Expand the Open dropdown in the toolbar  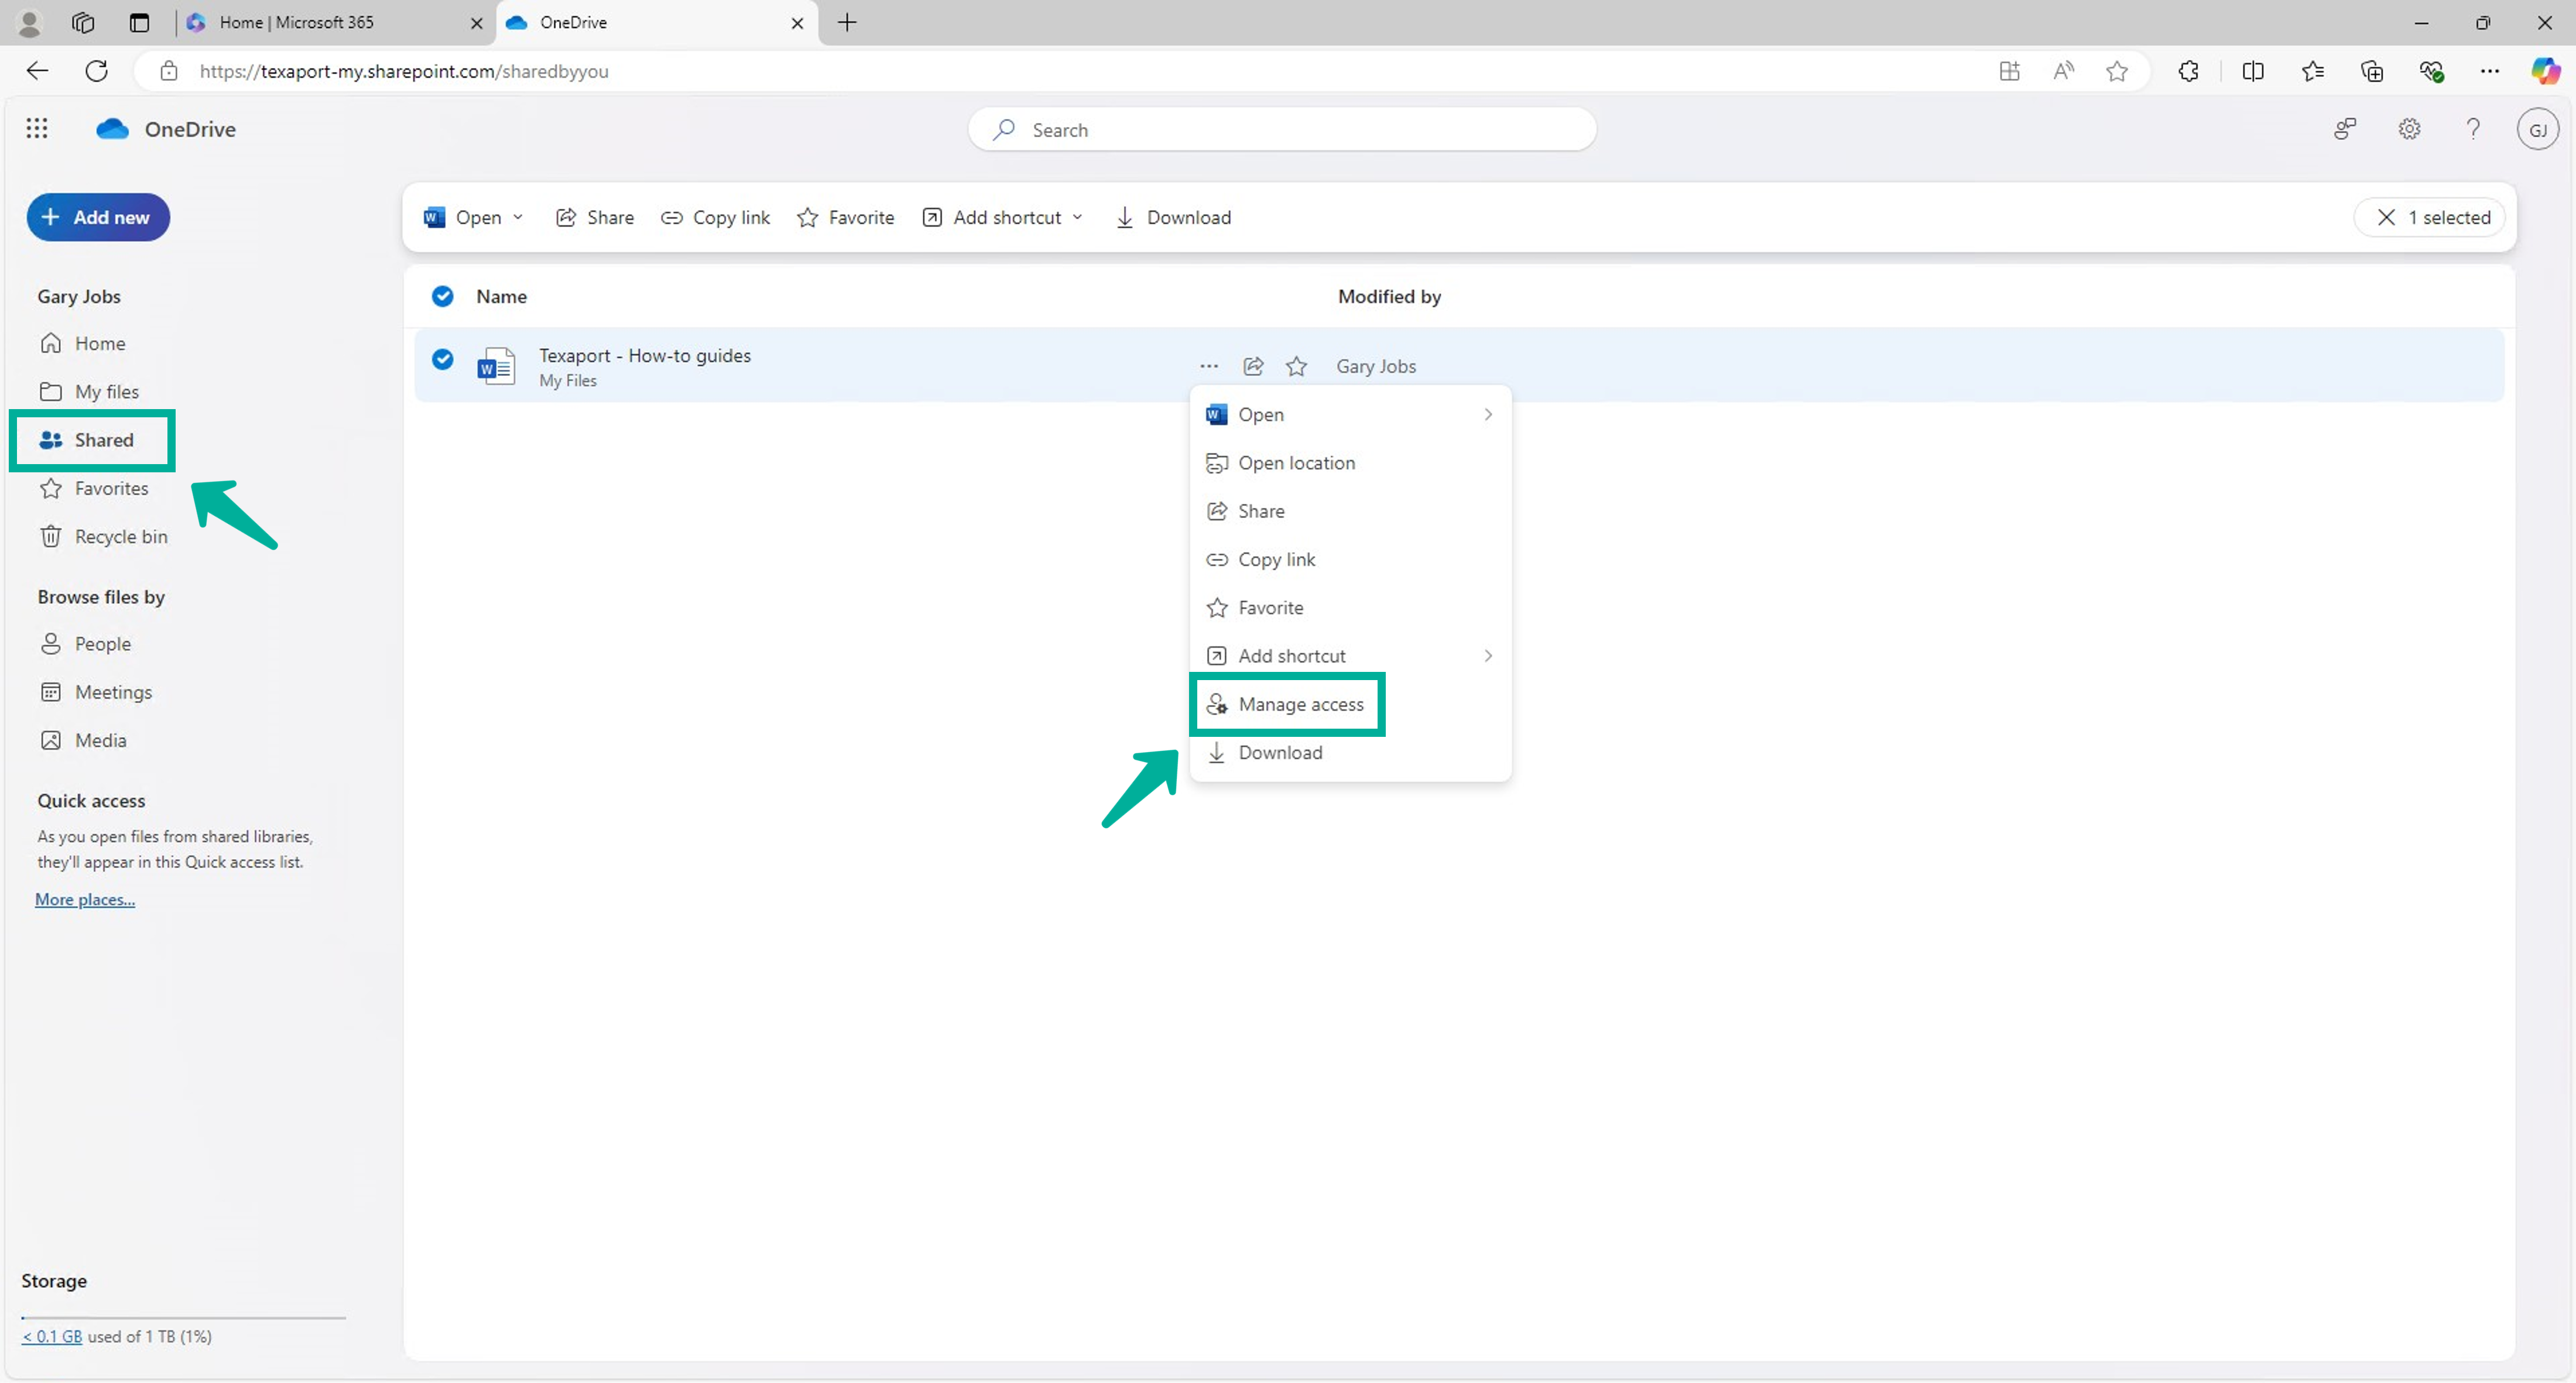[x=518, y=217]
